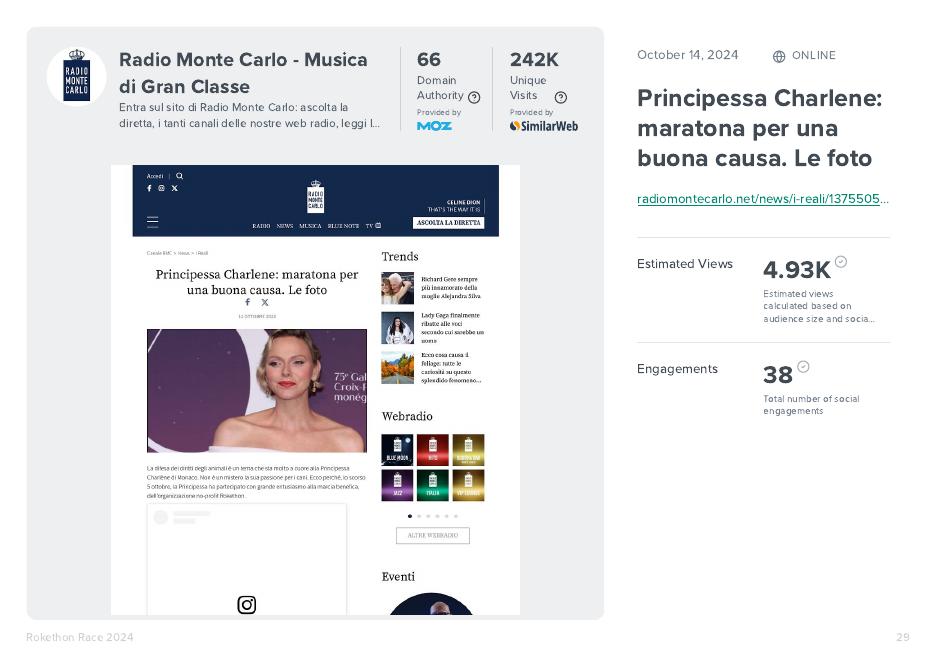The image size is (937, 663).
Task: Click the MOZ provider logo
Action: pyautogui.click(x=434, y=126)
